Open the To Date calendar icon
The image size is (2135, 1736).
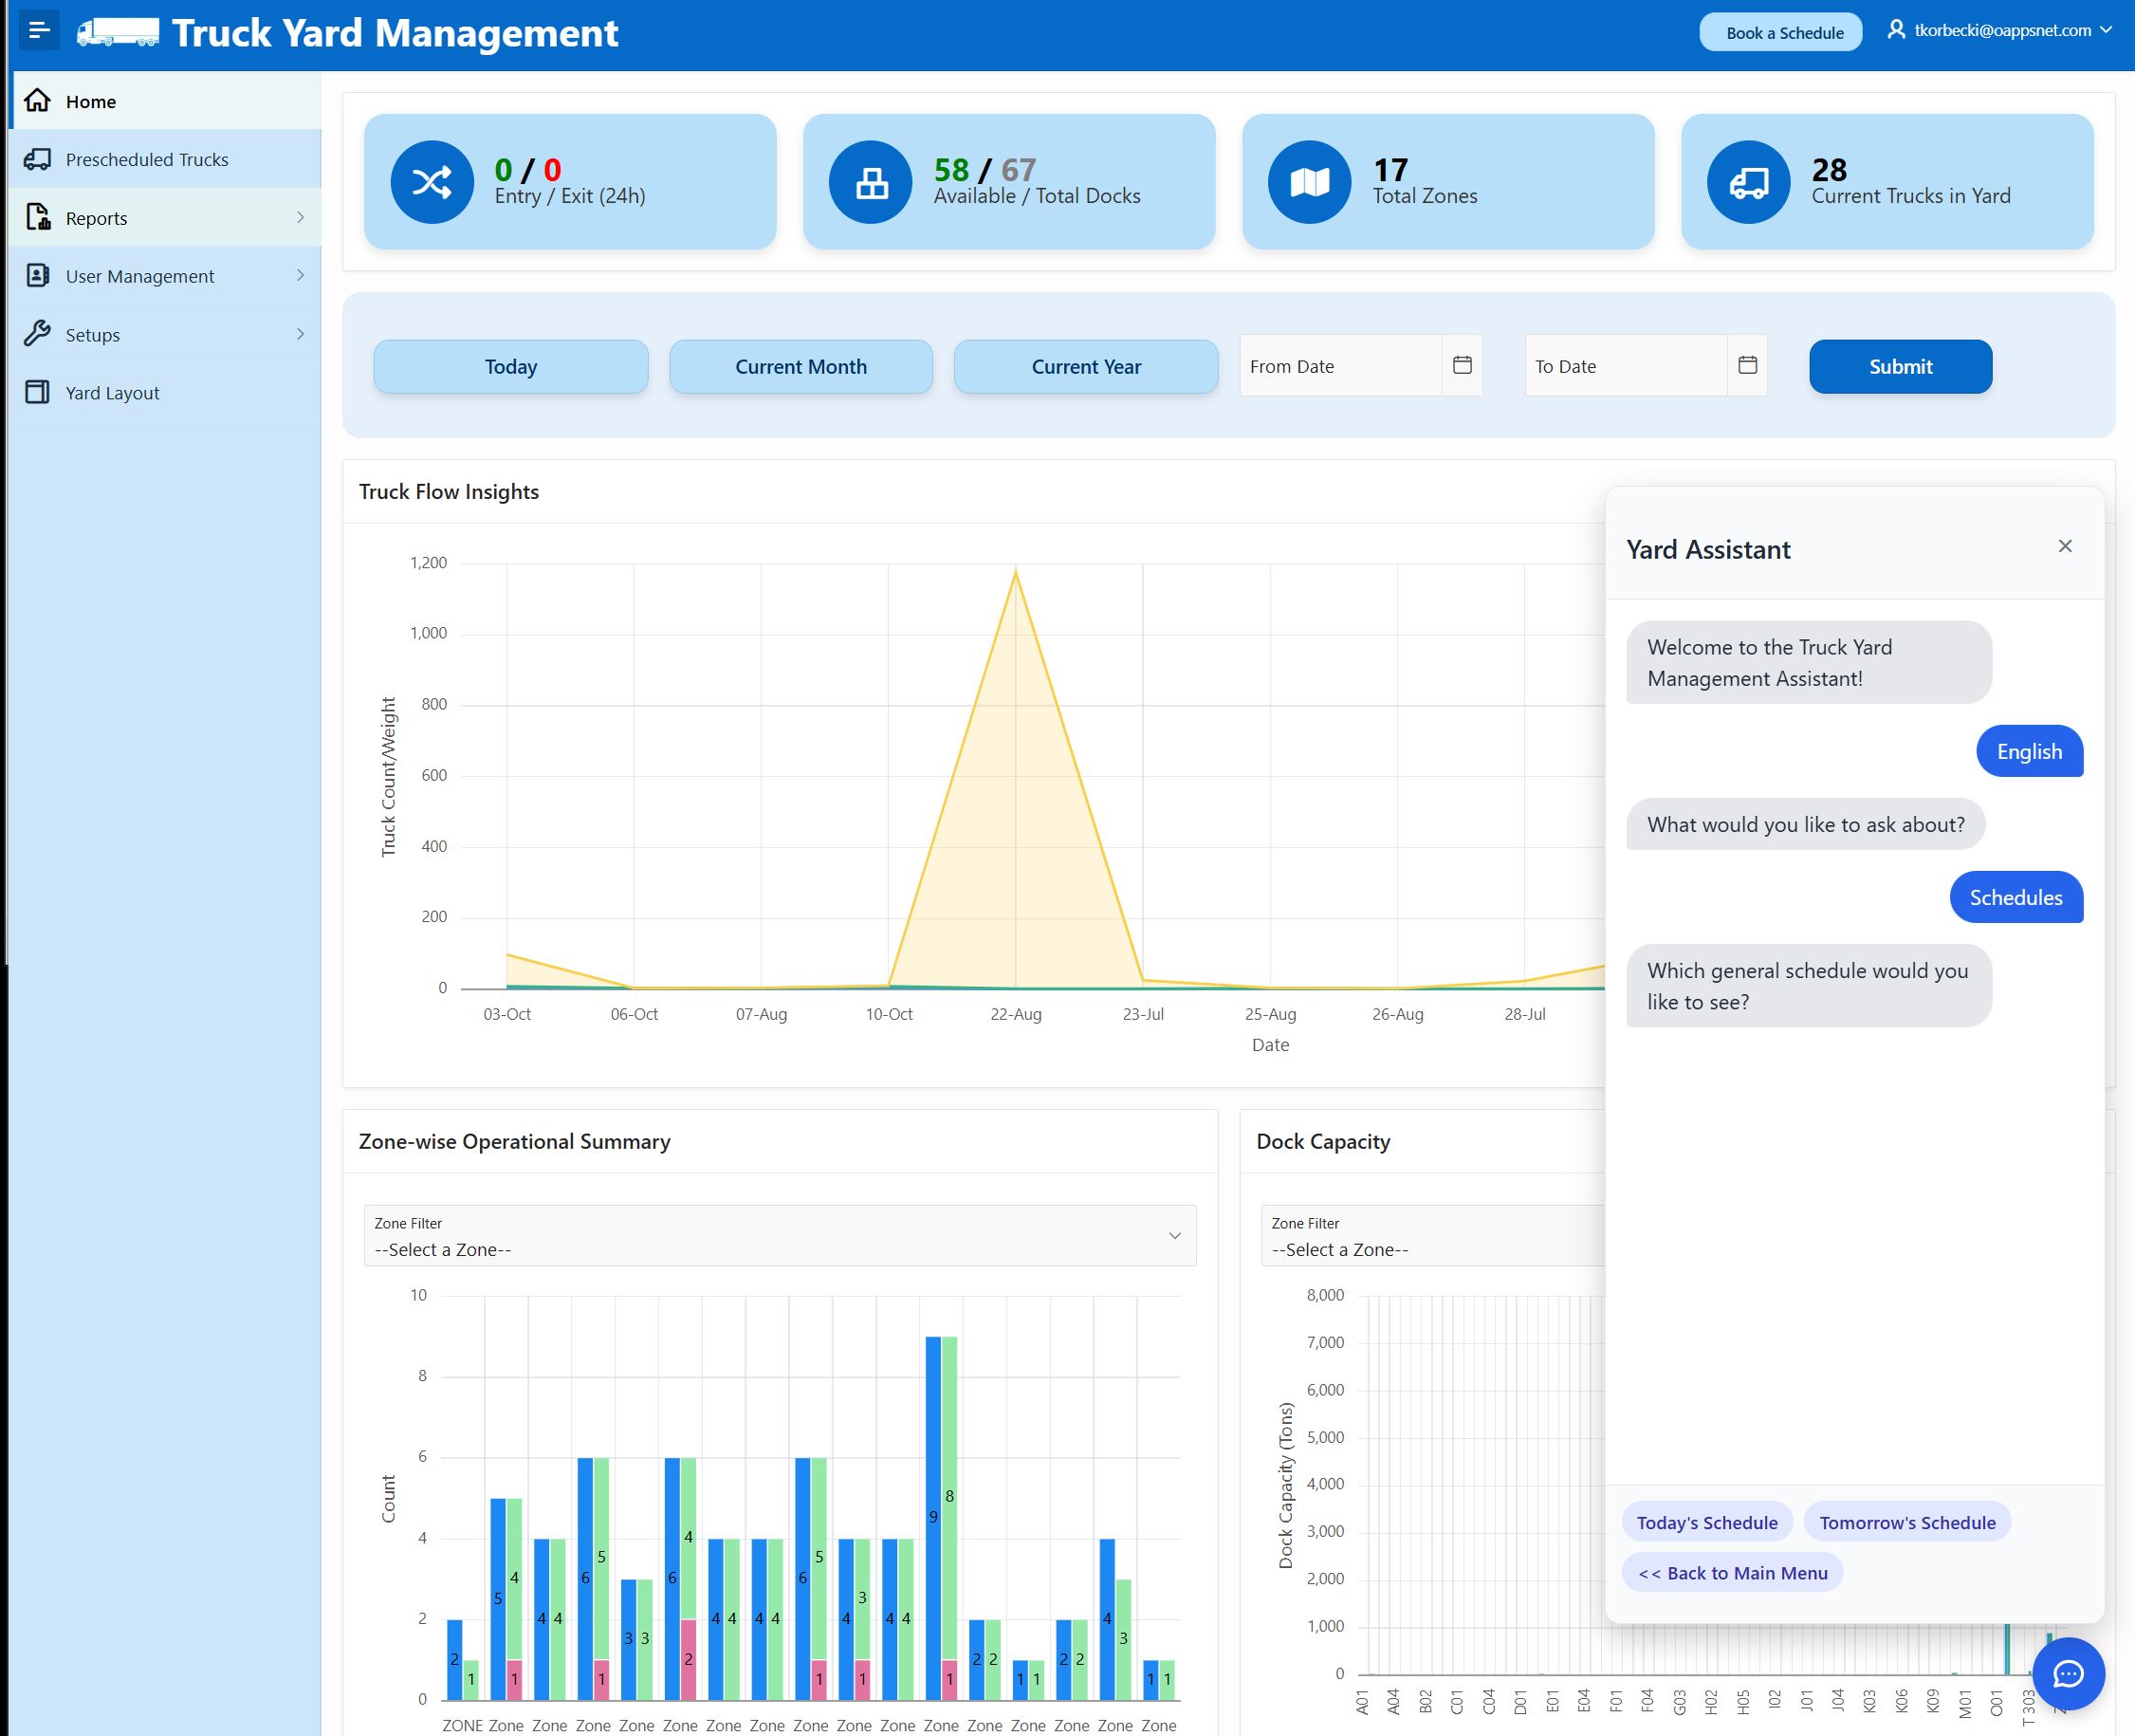click(x=1746, y=365)
